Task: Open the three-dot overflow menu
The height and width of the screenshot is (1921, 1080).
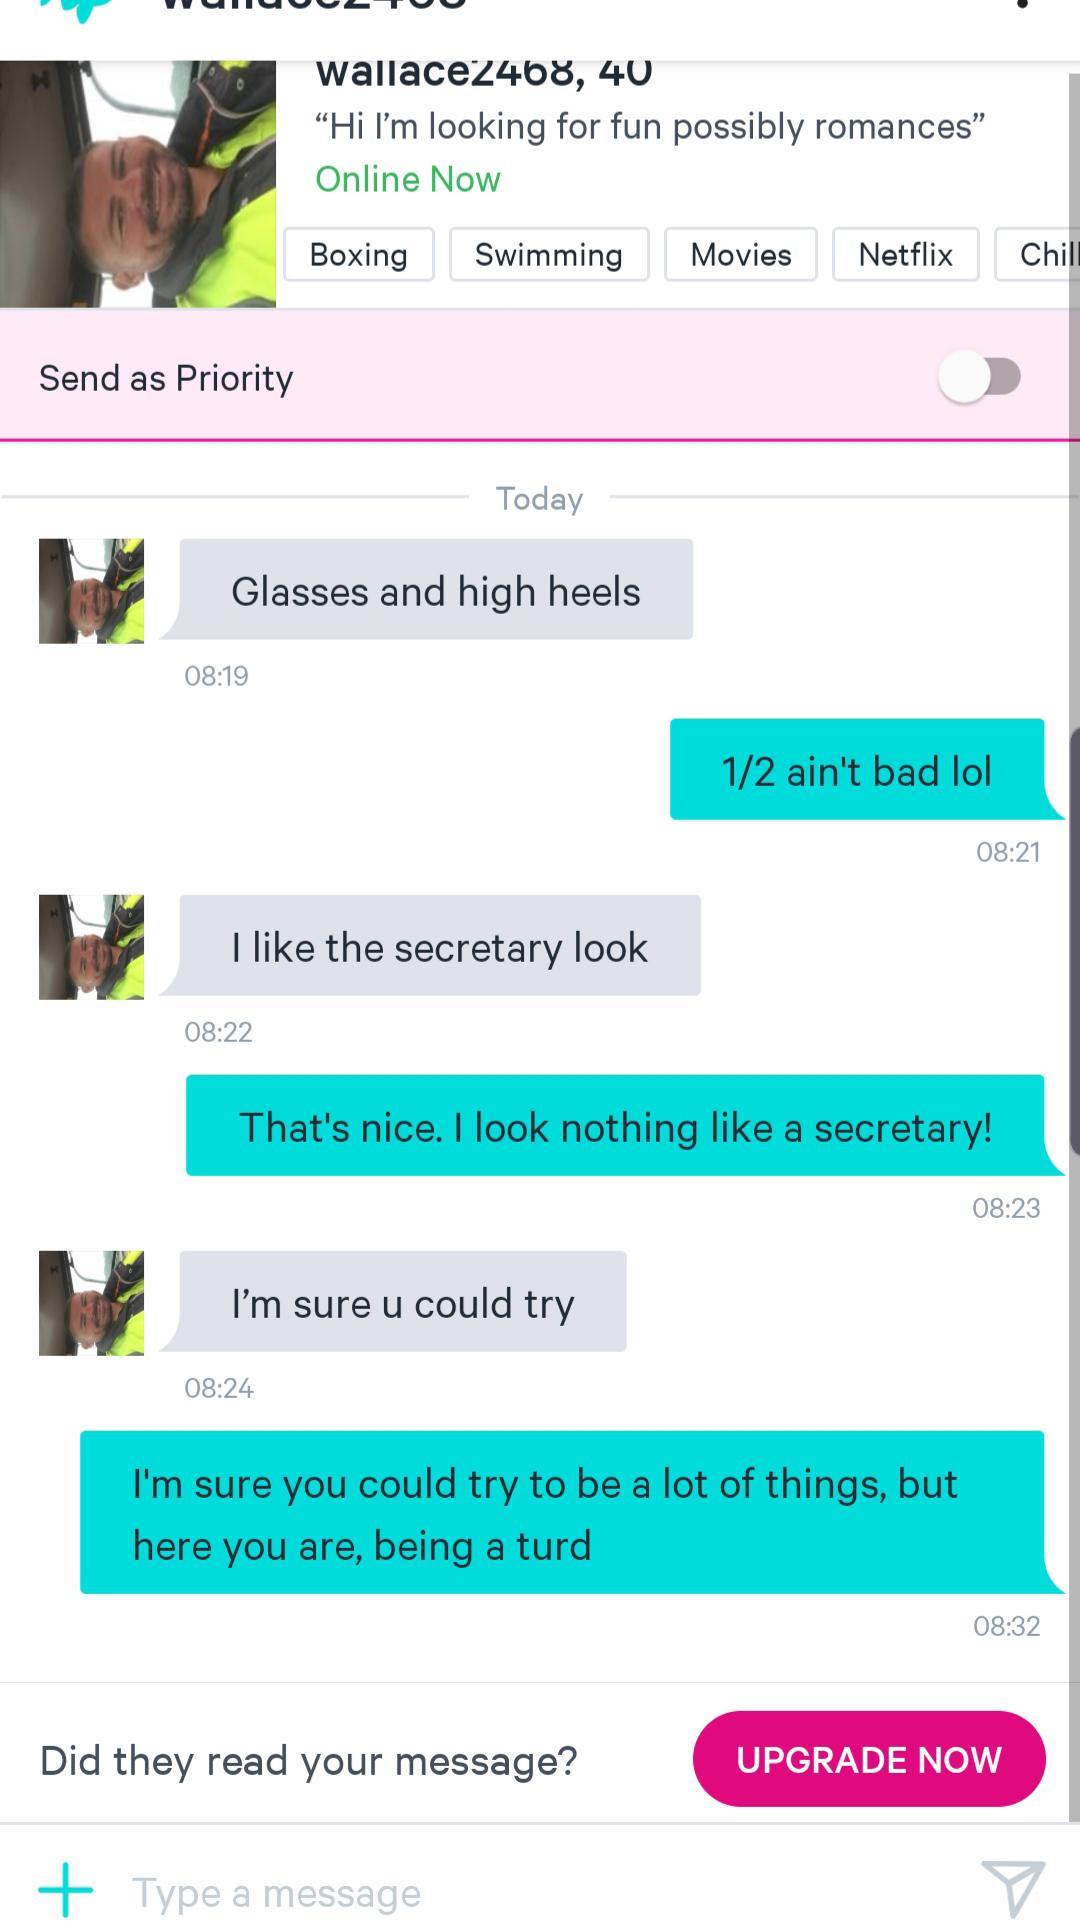Action: [x=1021, y=5]
